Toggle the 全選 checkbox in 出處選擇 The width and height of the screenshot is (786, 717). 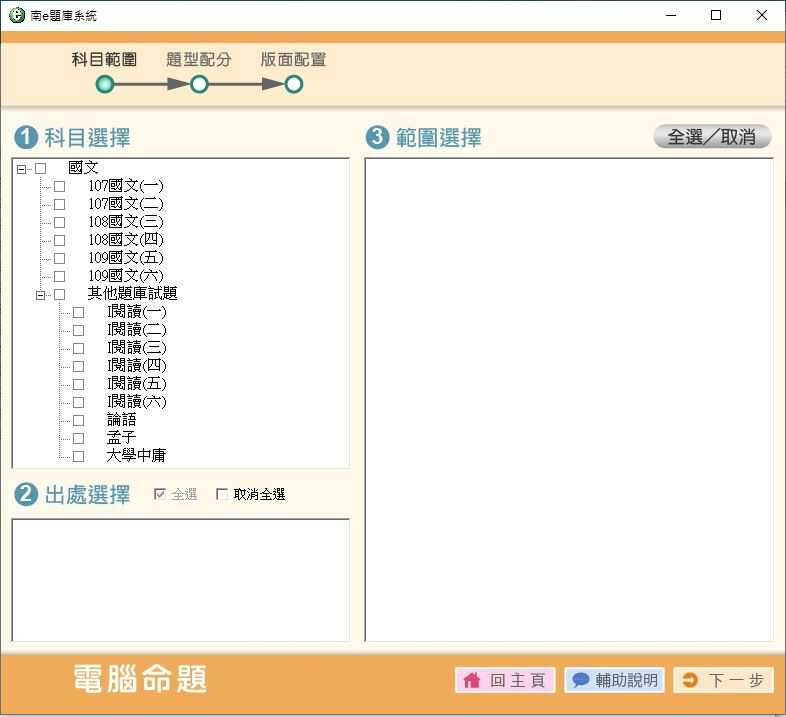pyautogui.click(x=159, y=494)
